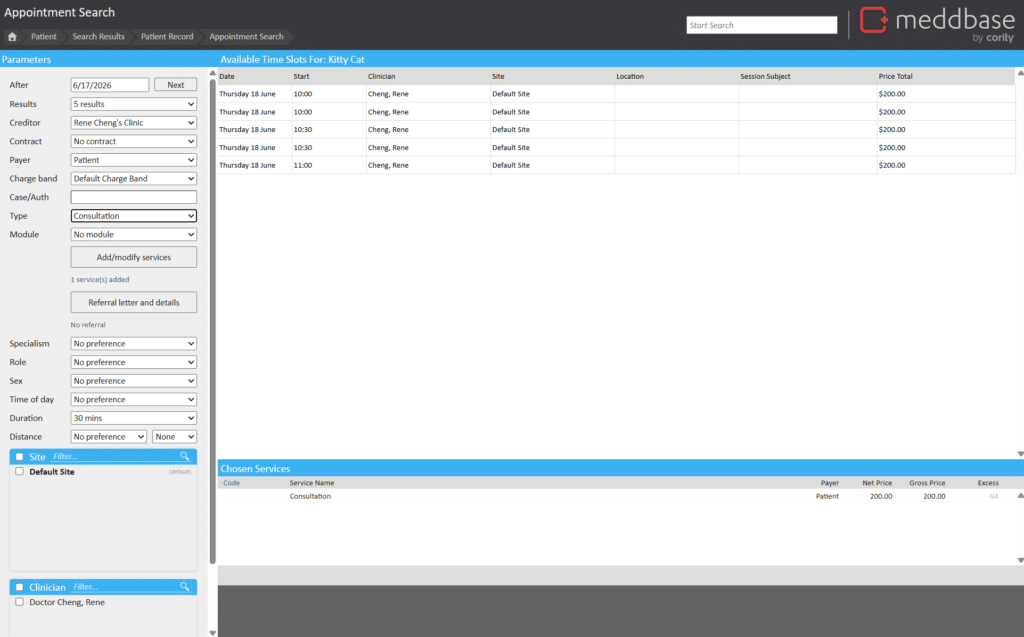The height and width of the screenshot is (637, 1024).
Task: Check the Default Site checkbox
Action: (20, 471)
